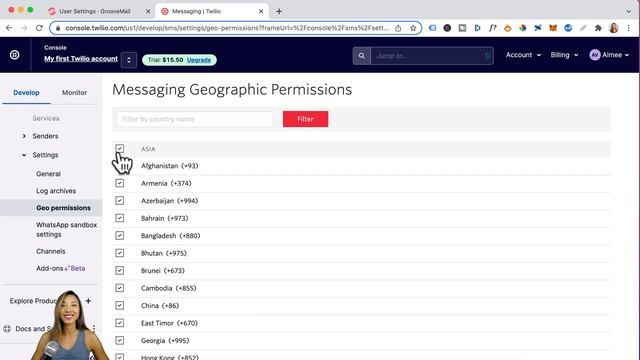Click the red Filter button
The height and width of the screenshot is (360, 640).
305,119
